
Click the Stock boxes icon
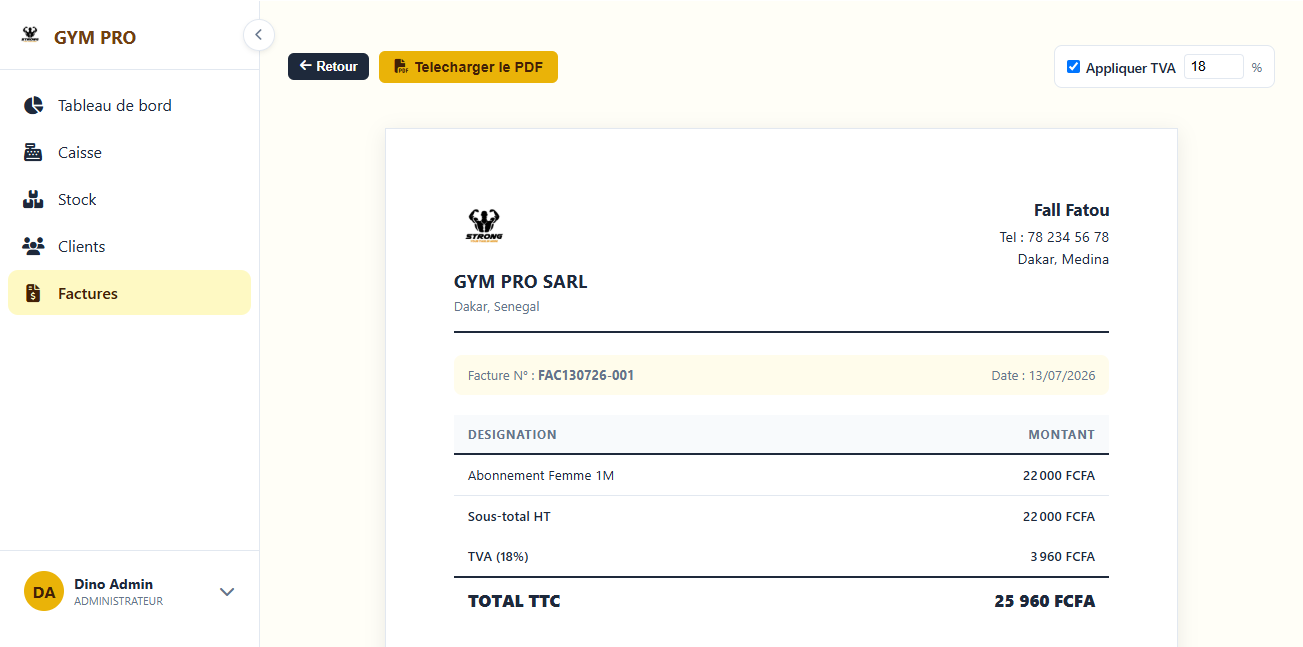(x=33, y=199)
